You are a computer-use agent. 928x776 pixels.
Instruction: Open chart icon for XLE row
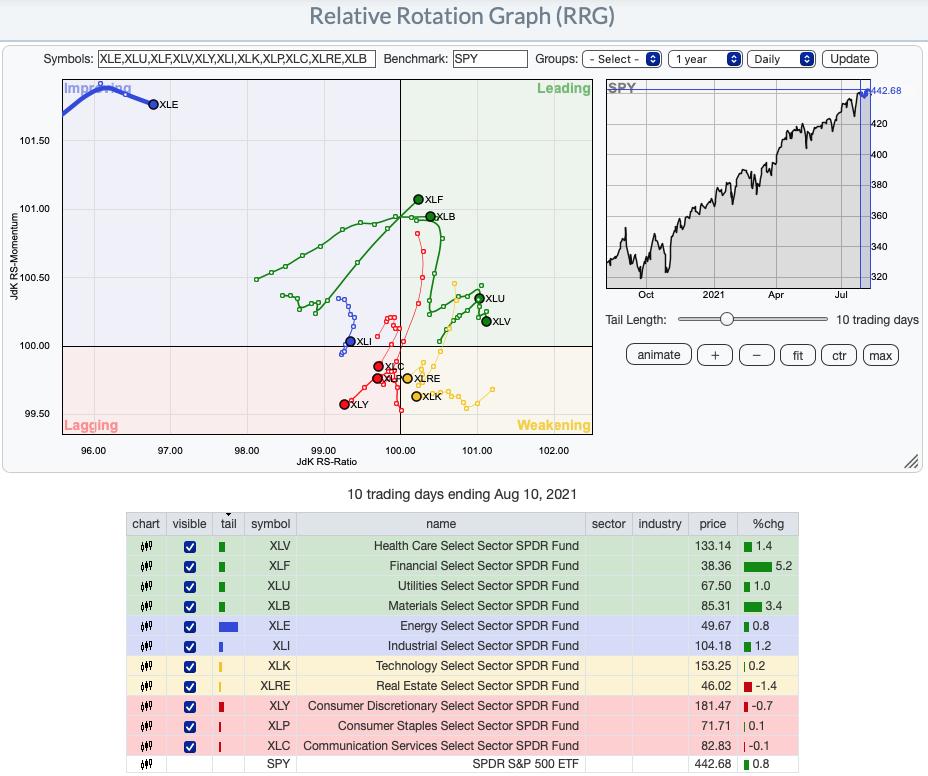point(146,626)
